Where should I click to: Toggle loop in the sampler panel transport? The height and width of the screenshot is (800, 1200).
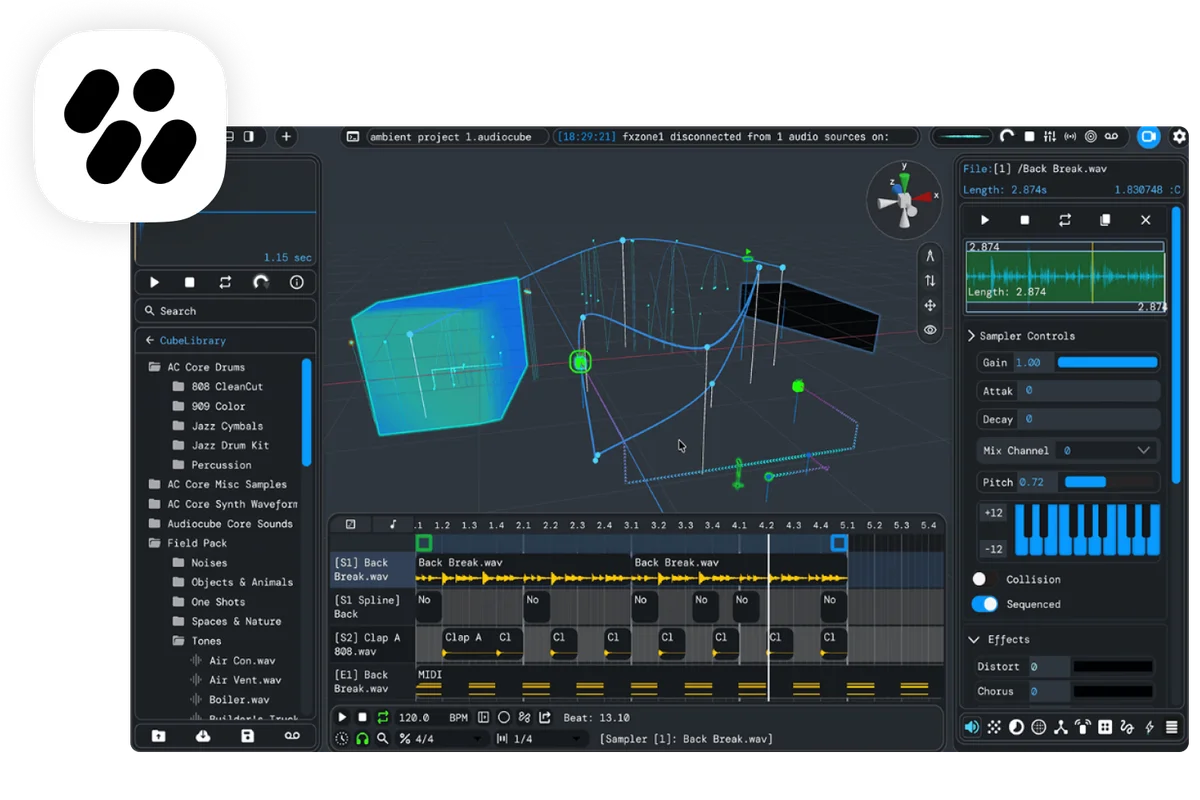pos(1065,220)
